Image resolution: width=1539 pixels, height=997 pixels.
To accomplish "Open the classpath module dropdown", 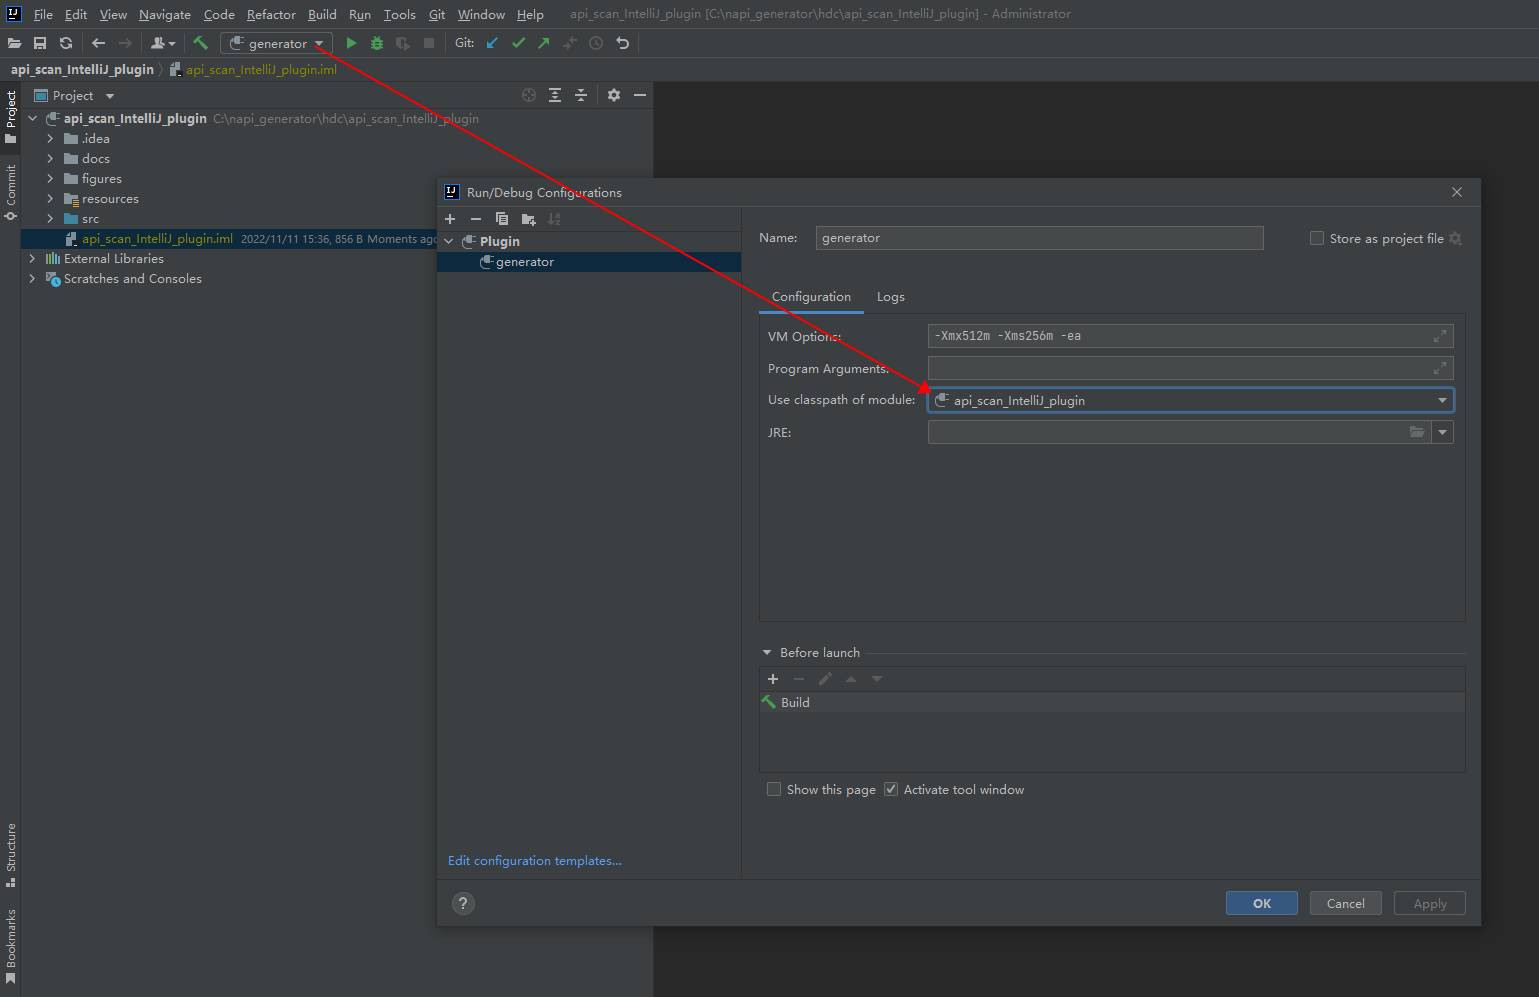I will pyautogui.click(x=1442, y=400).
